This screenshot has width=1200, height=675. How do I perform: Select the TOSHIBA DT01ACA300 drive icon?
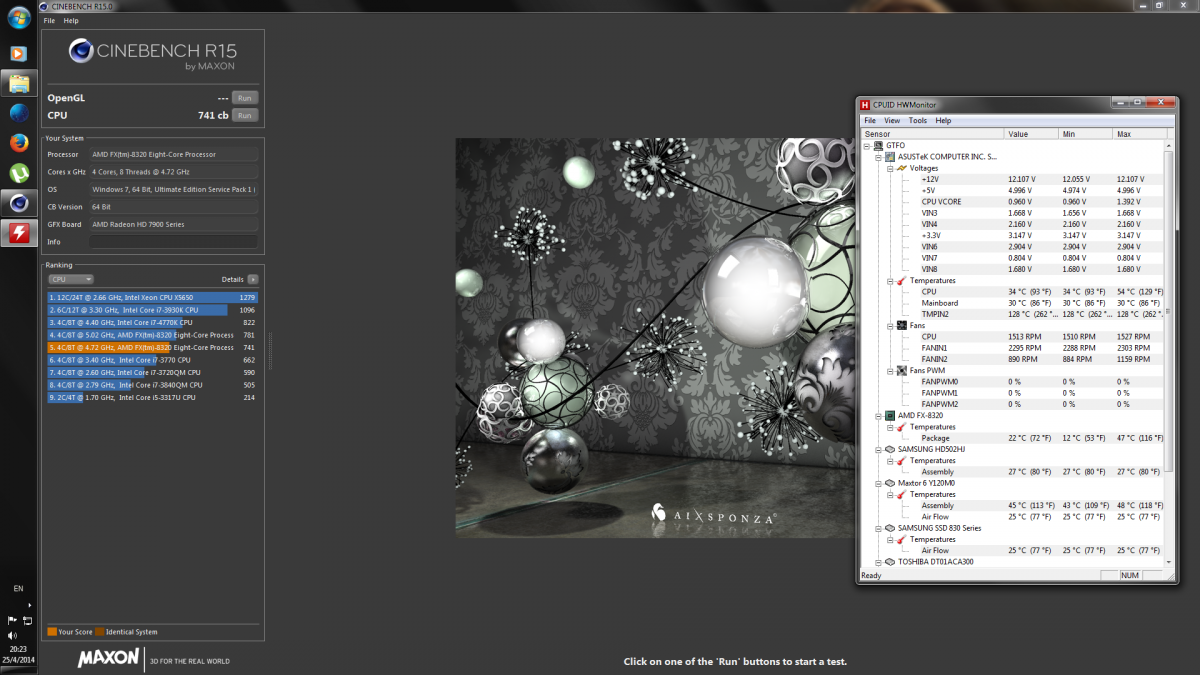[x=890, y=562]
